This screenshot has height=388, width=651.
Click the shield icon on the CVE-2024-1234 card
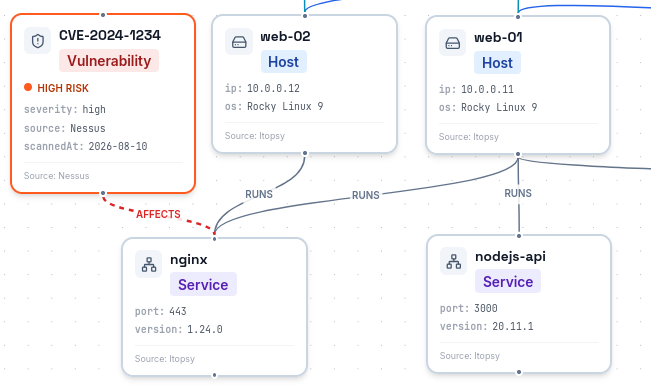pos(38,41)
